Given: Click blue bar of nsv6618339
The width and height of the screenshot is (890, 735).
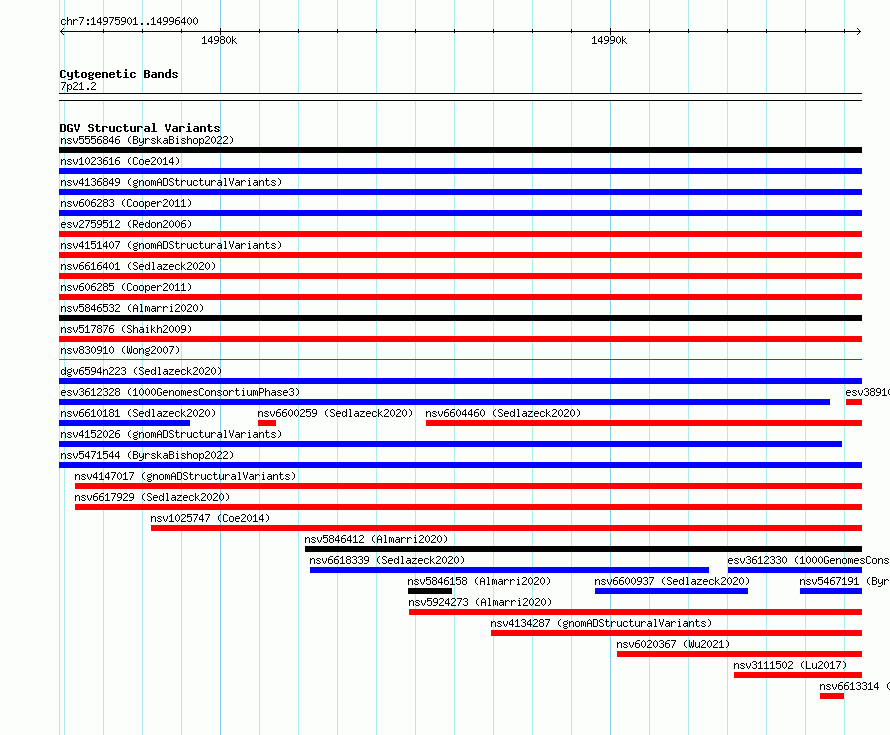Looking at the screenshot, I should [x=509, y=570].
